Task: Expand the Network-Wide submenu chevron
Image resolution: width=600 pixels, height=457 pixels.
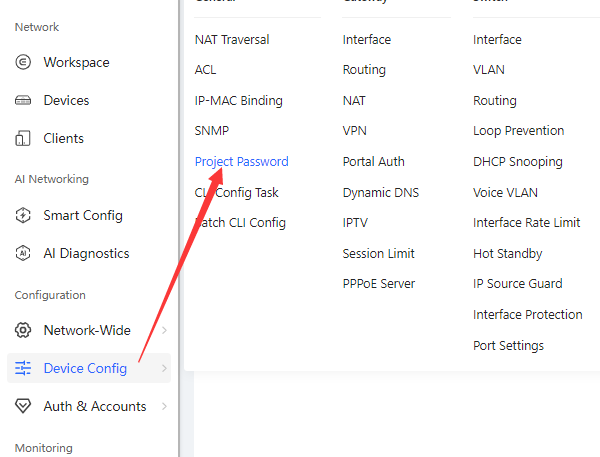Action: coord(165,330)
